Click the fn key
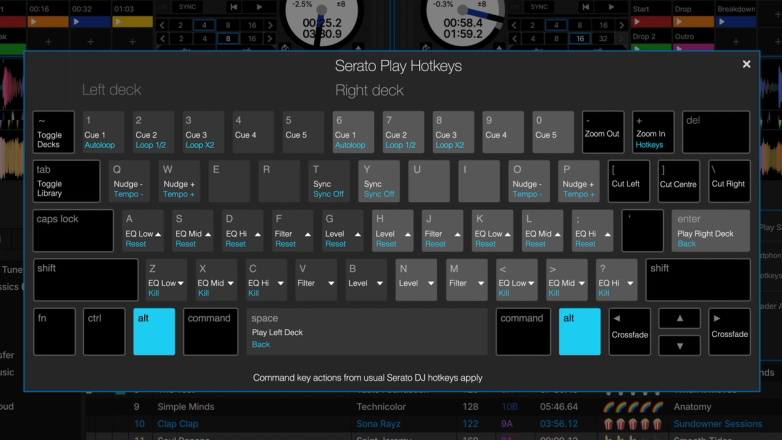 click(x=54, y=332)
